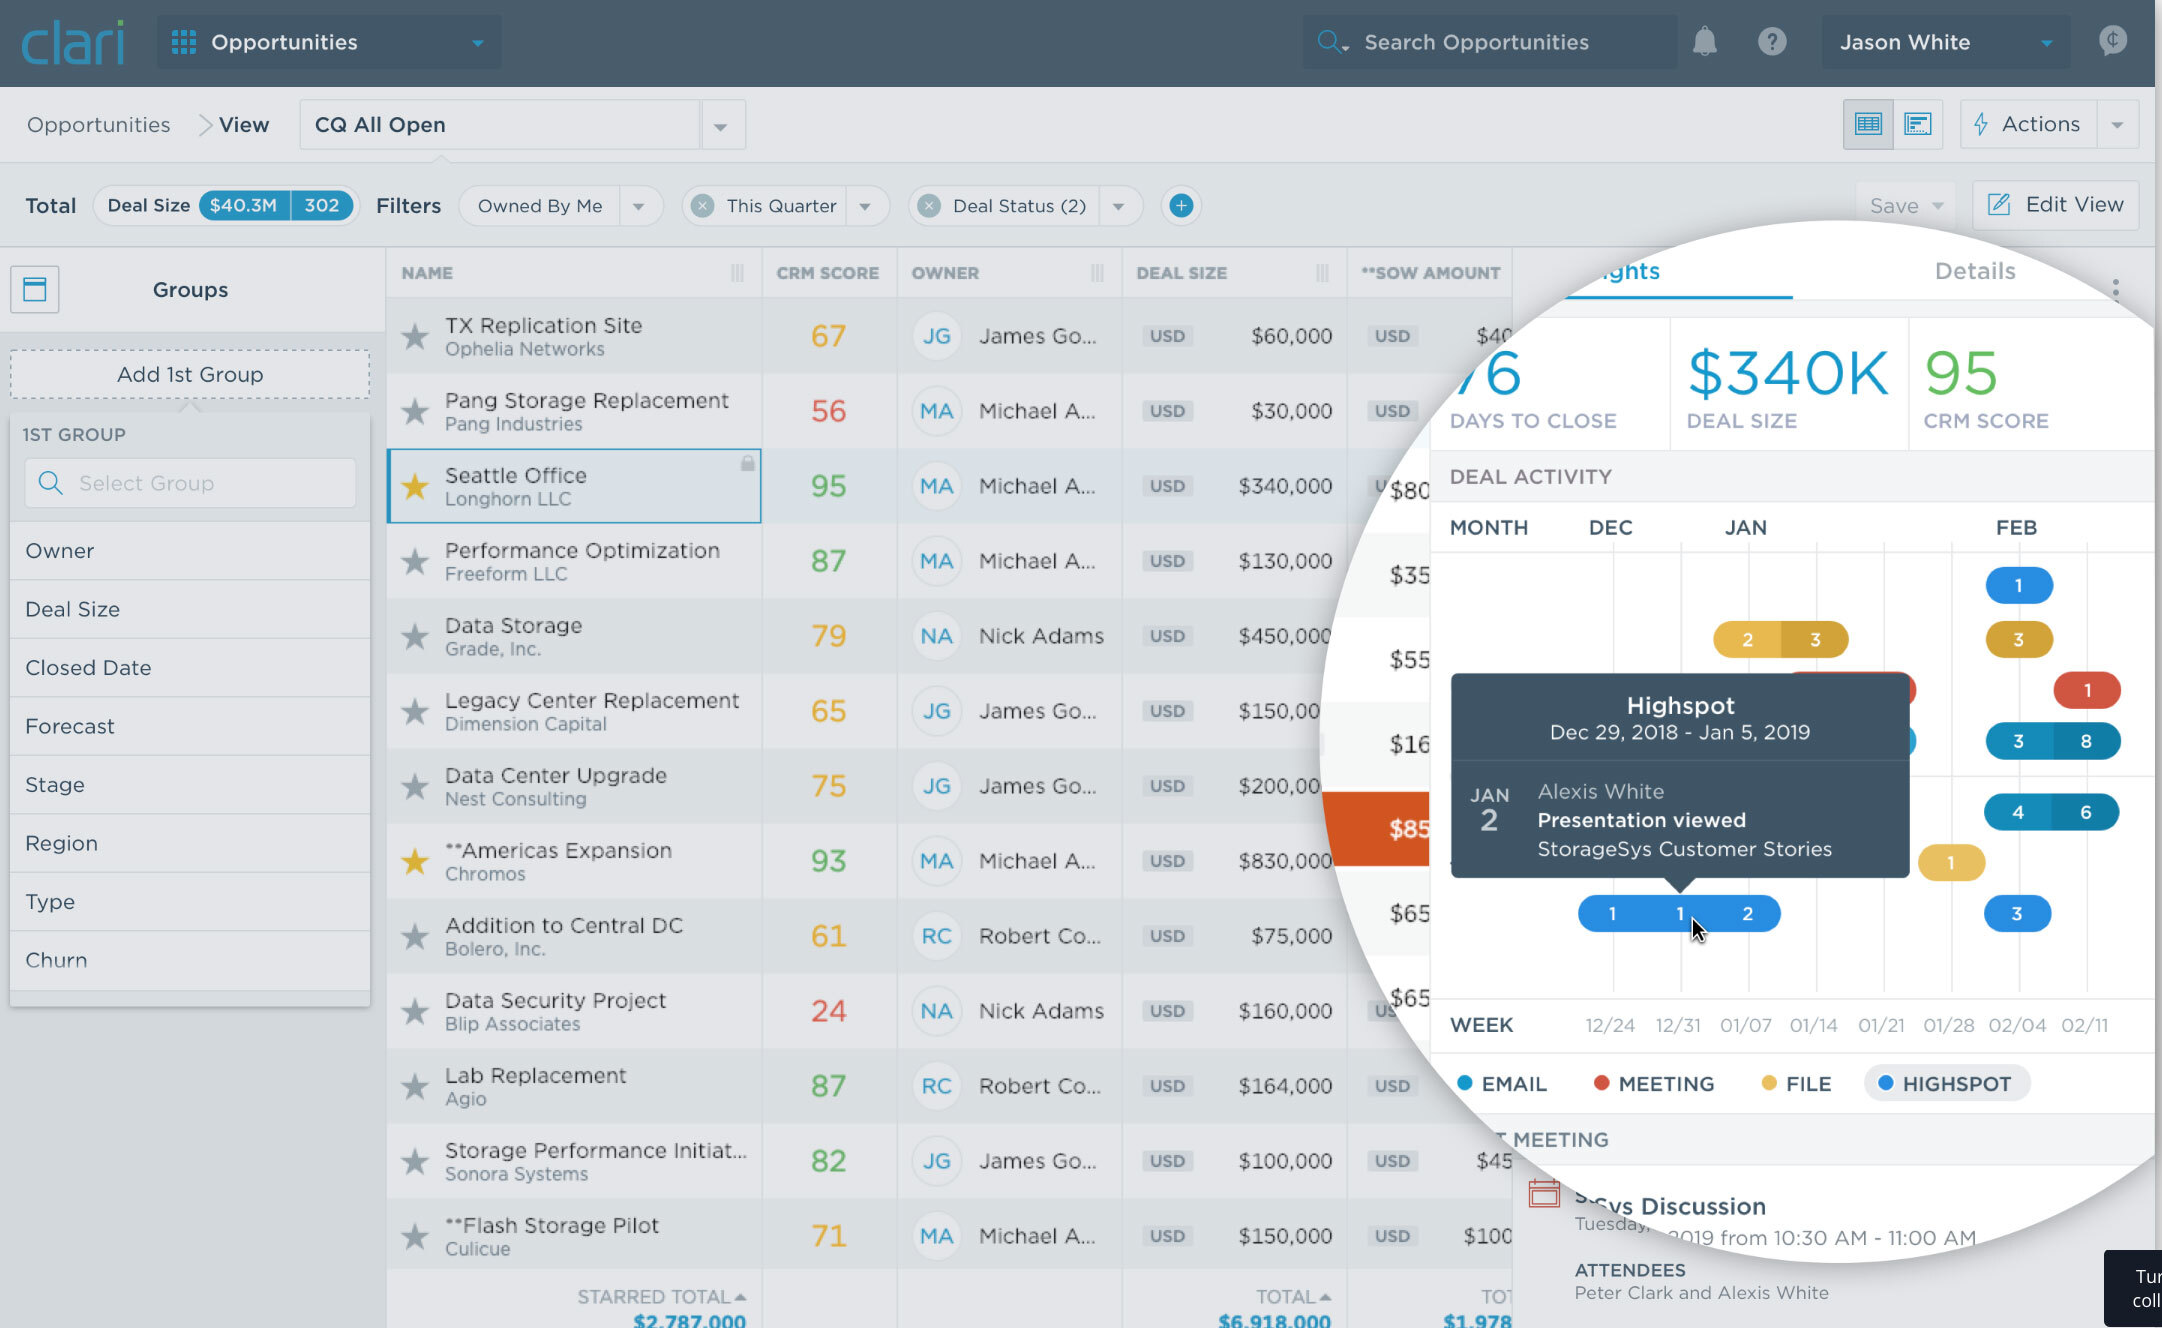Select Region grouping option
This screenshot has height=1328, width=2162.
click(190, 843)
